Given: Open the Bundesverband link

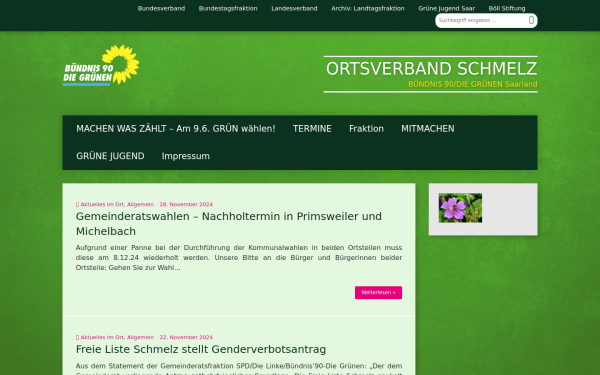Looking at the screenshot, I should point(161,8).
